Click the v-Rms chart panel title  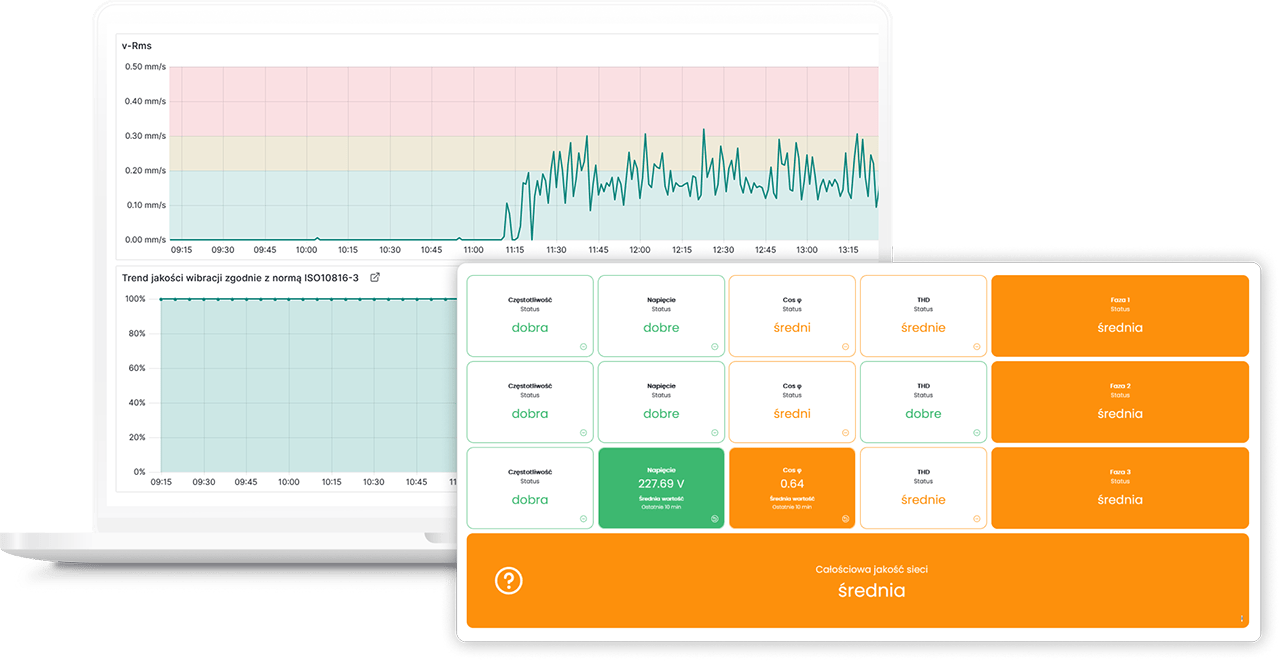(x=137, y=45)
